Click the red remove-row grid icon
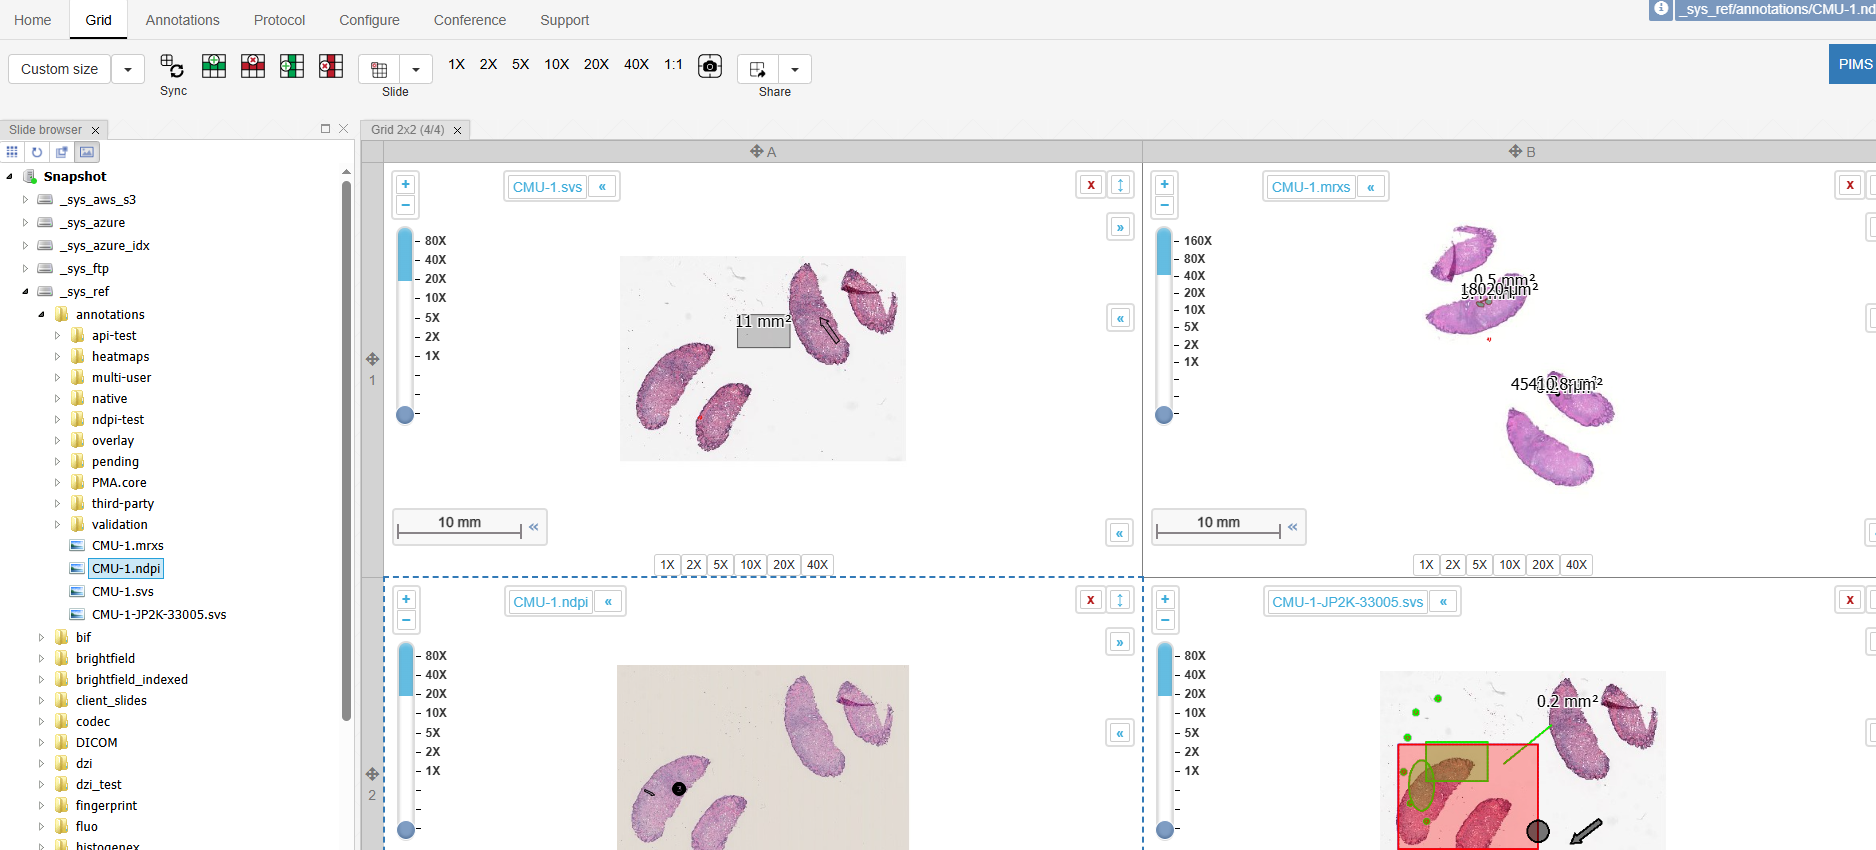The height and width of the screenshot is (850, 1876). pos(253,67)
